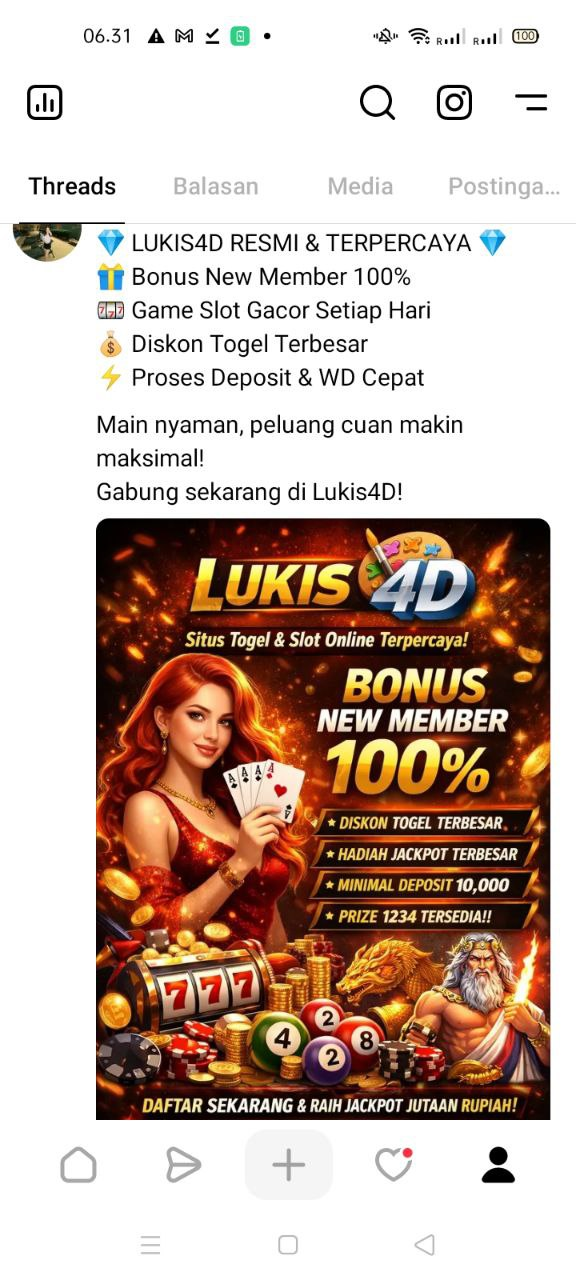Image resolution: width=576 pixels, height=1280 pixels.
Task: Tap the post text 'Gabung sekarang di Lukis4D!'
Action: [249, 492]
